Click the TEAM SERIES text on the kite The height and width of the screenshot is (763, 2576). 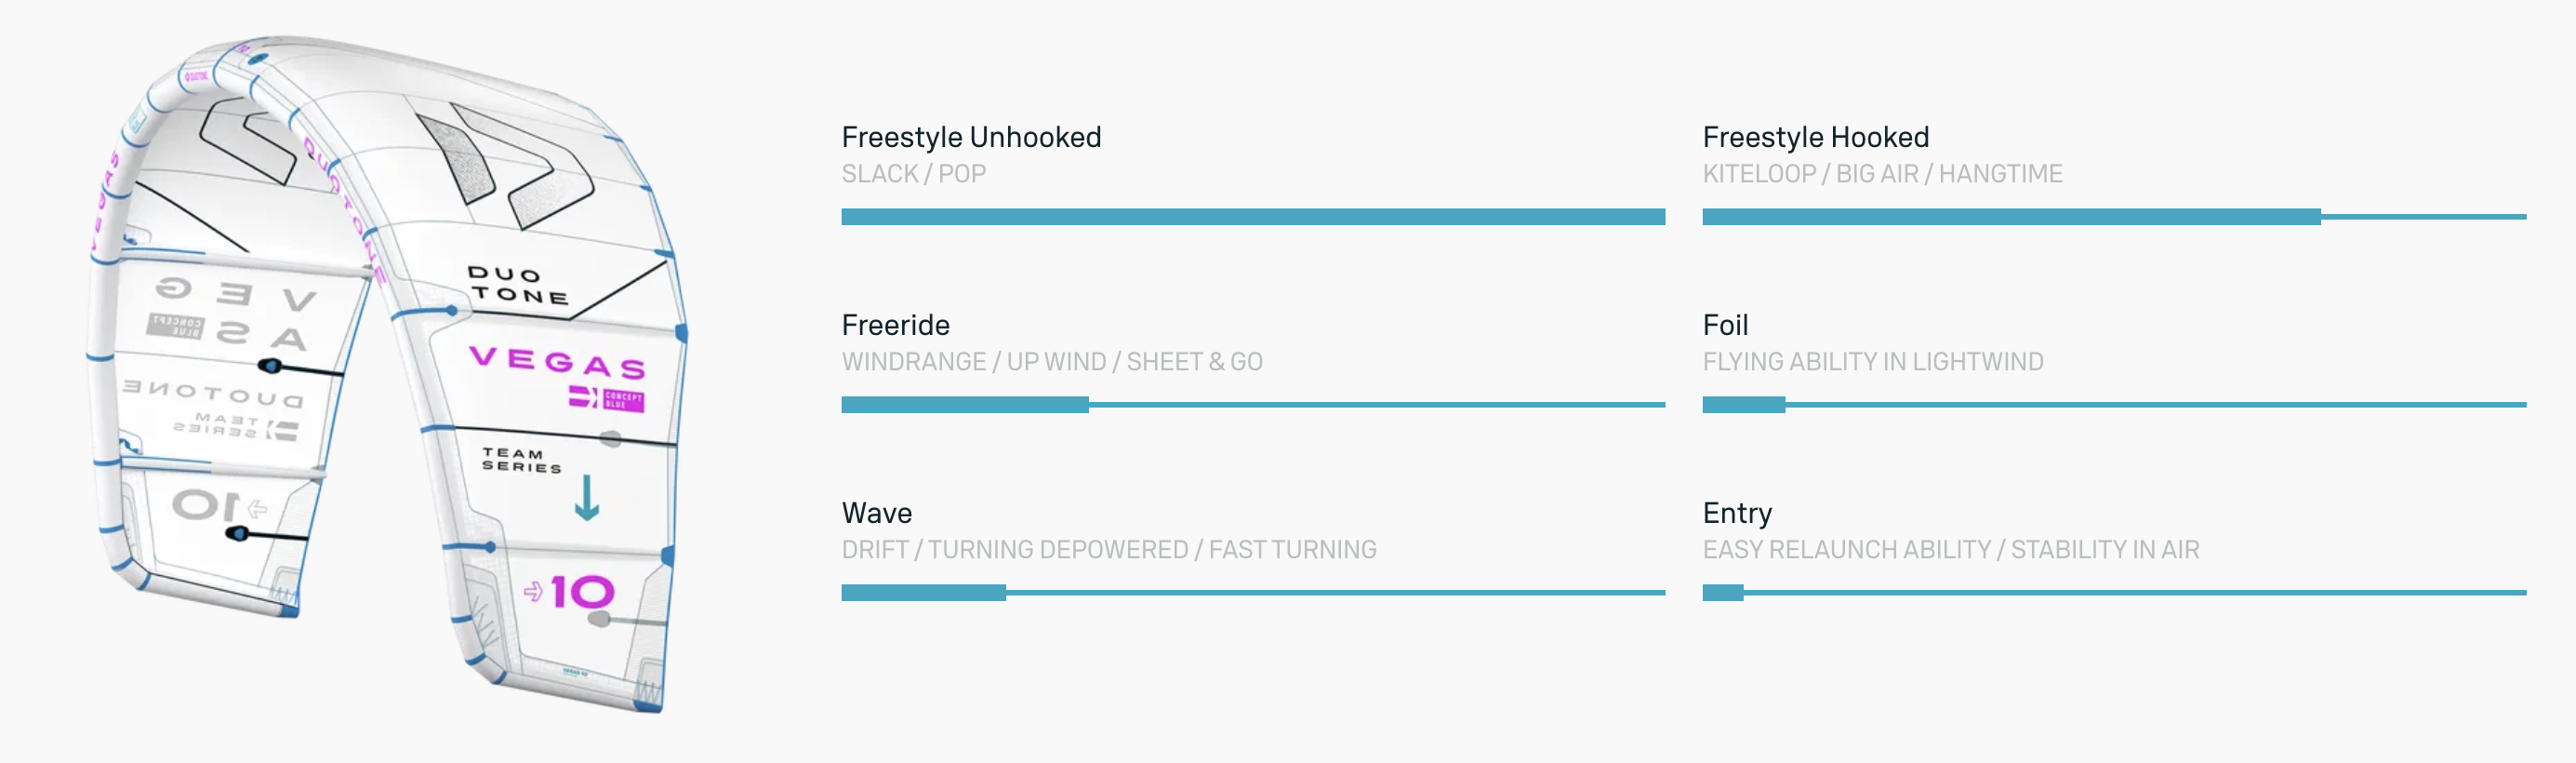(521, 460)
